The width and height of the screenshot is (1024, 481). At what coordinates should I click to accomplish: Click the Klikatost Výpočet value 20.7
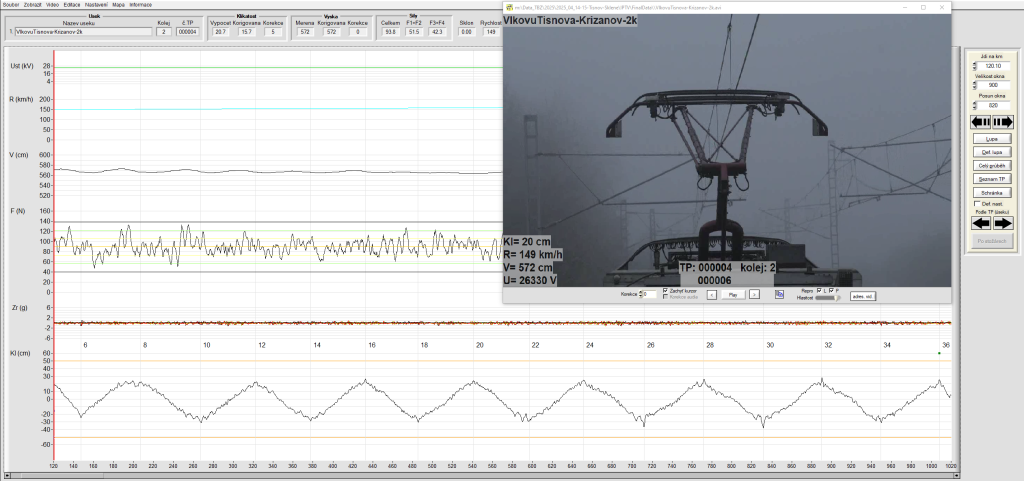coord(220,31)
